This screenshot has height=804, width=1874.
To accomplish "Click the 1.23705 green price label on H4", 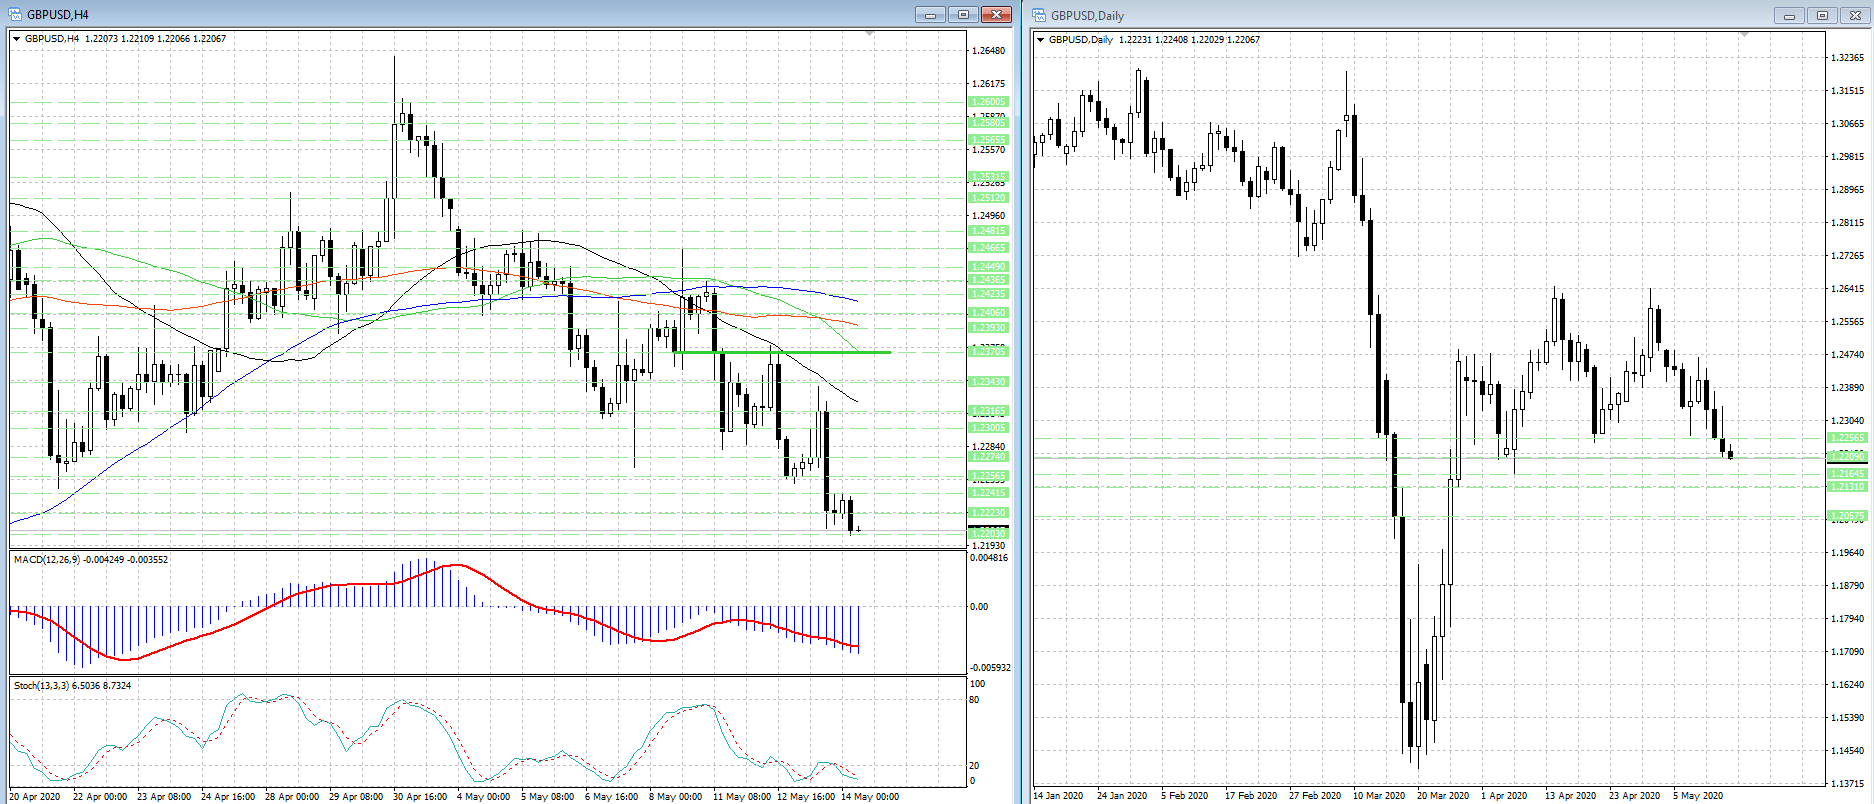I will 989,352.
